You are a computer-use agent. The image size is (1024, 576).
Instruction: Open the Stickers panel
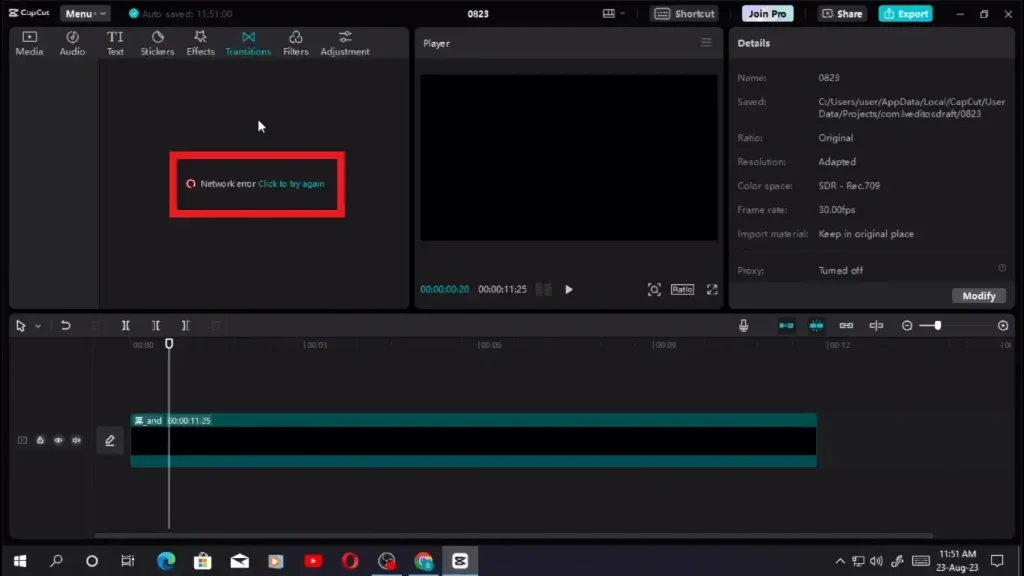click(x=157, y=43)
